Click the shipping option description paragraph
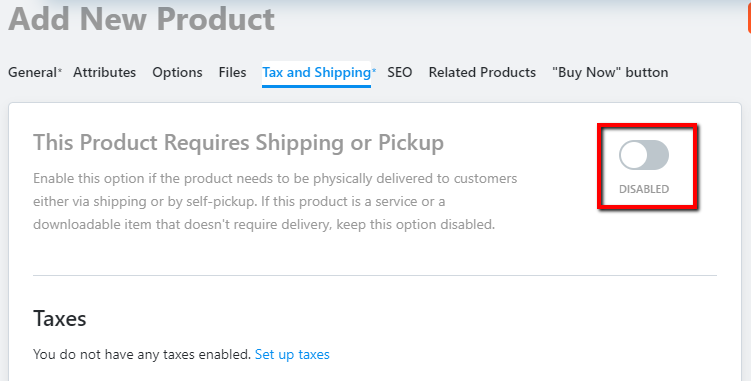Screen dimensions: 751x381 coord(275,201)
